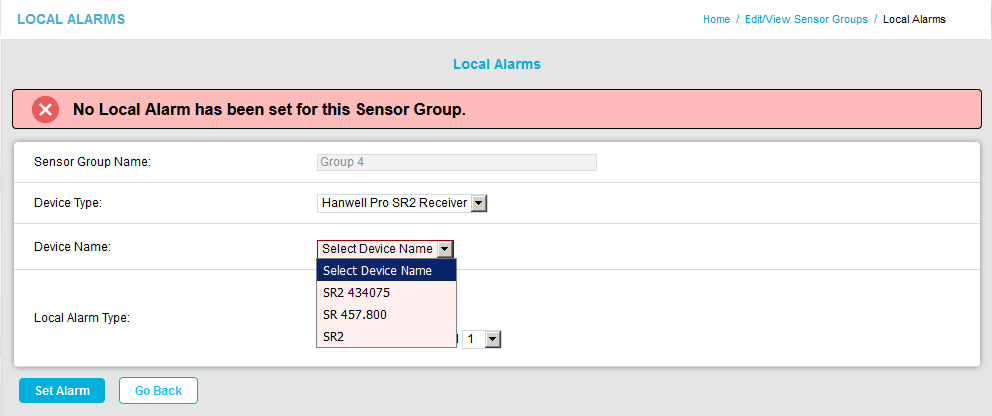Click the Local Alarms breadcrumb item

tap(914, 20)
